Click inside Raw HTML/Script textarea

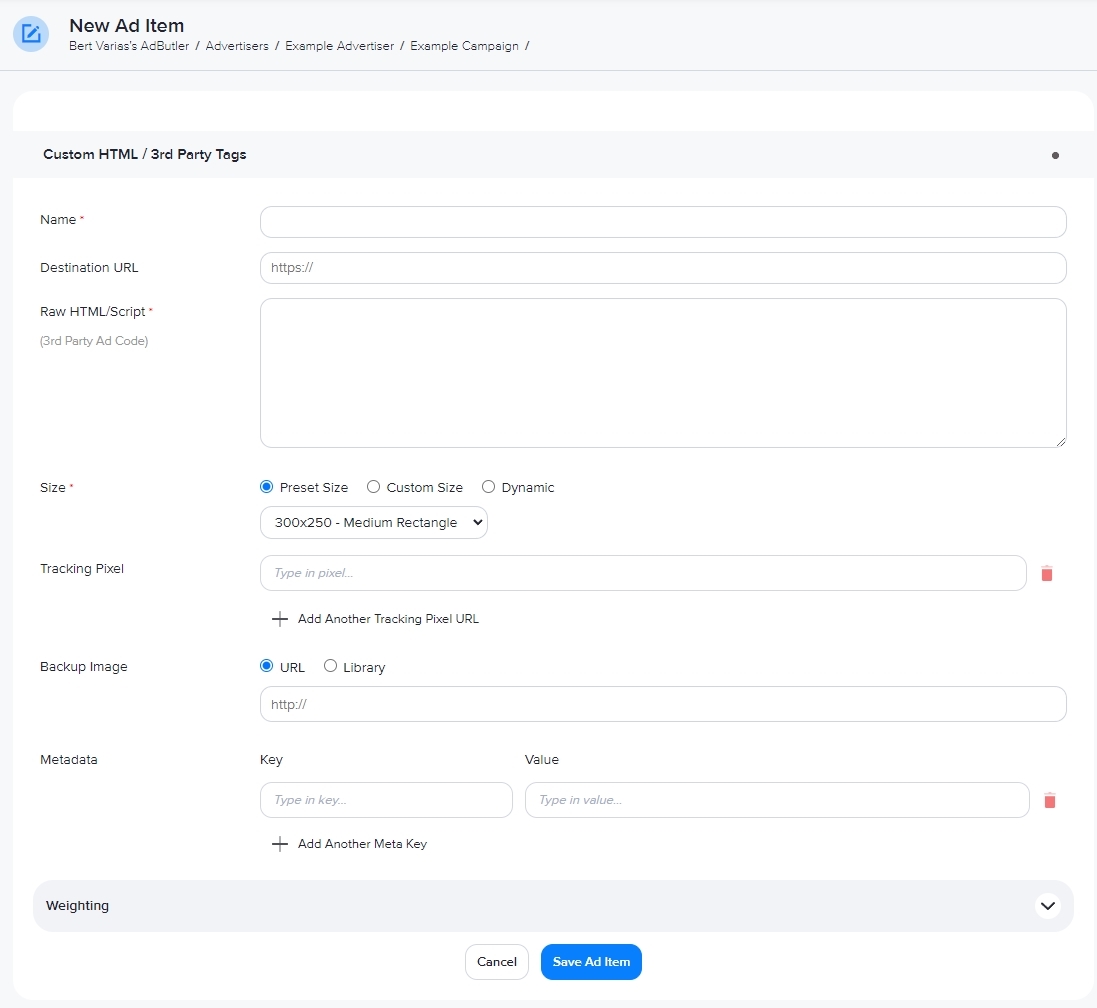coord(663,373)
